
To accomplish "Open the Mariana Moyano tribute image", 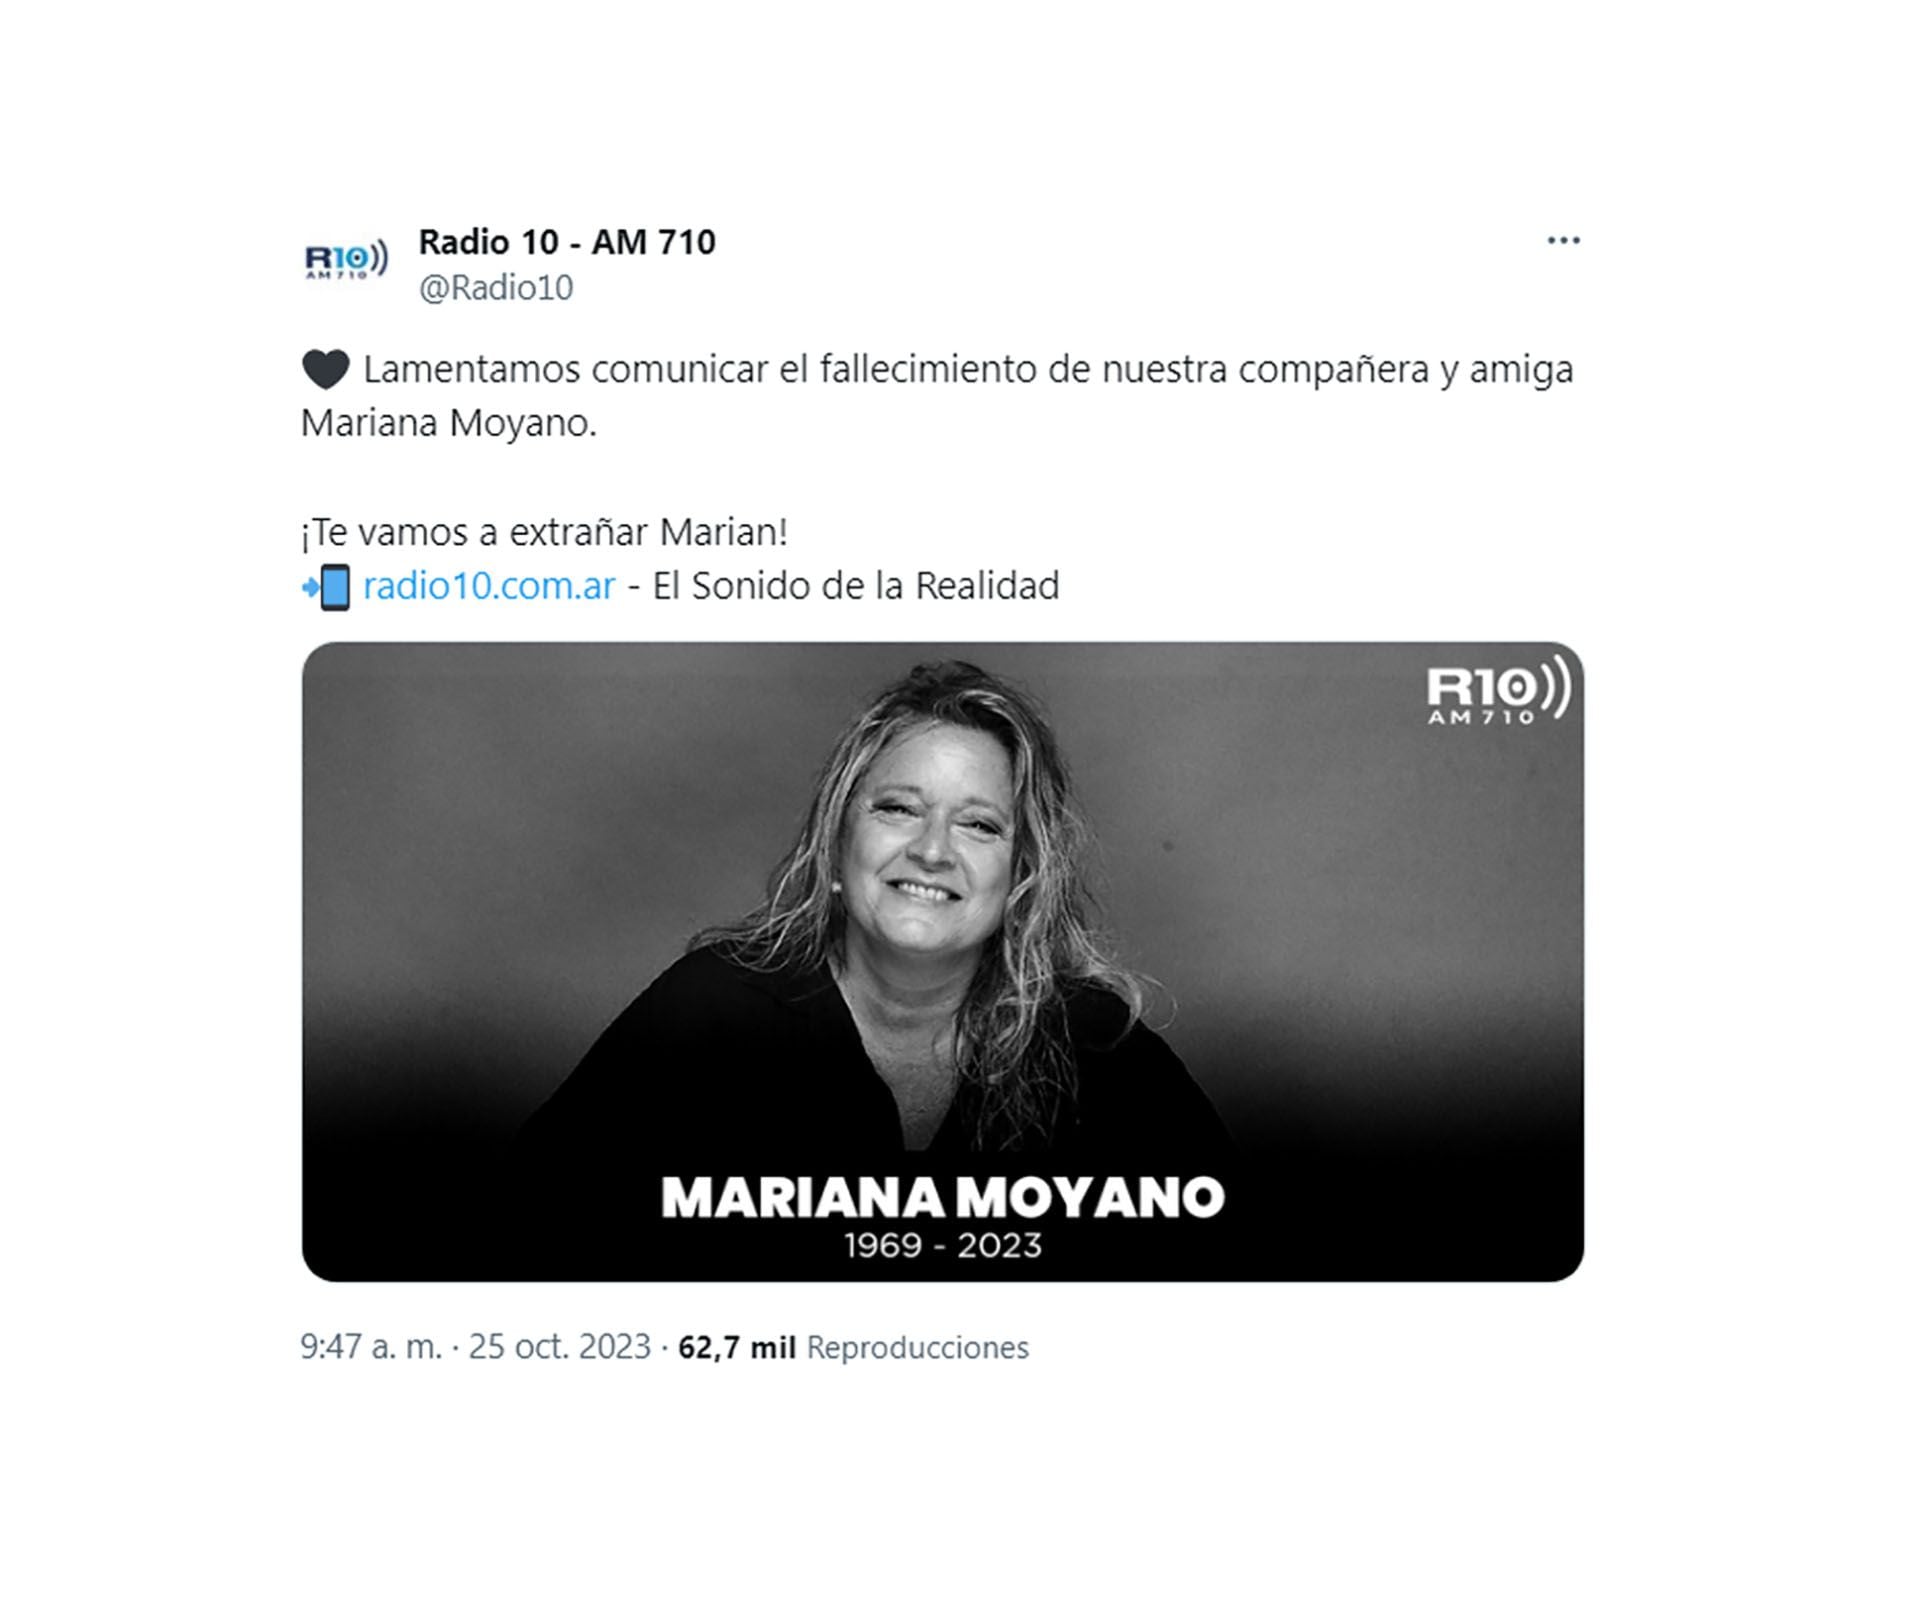I will tap(942, 962).
